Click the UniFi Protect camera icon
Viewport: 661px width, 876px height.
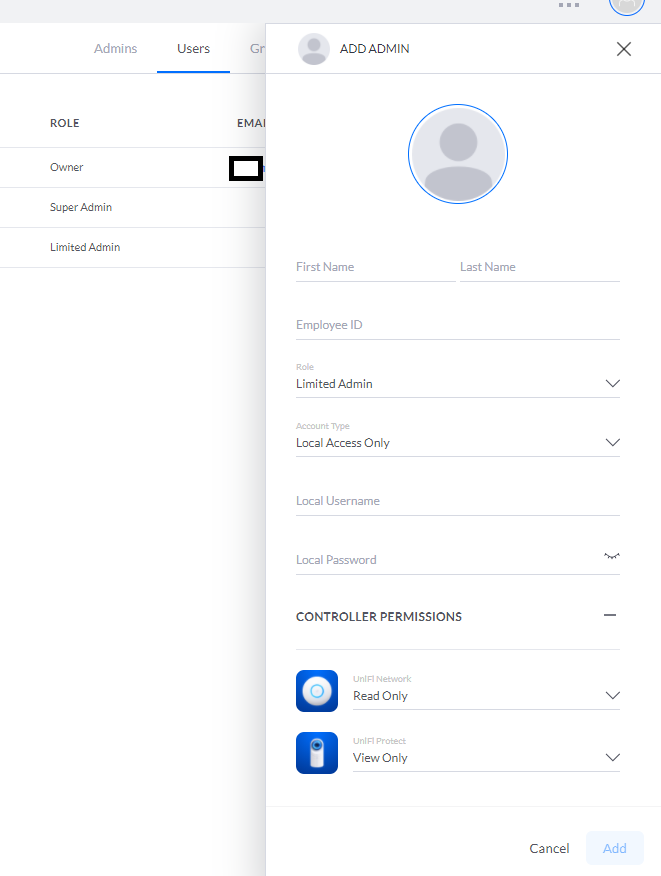tap(317, 753)
